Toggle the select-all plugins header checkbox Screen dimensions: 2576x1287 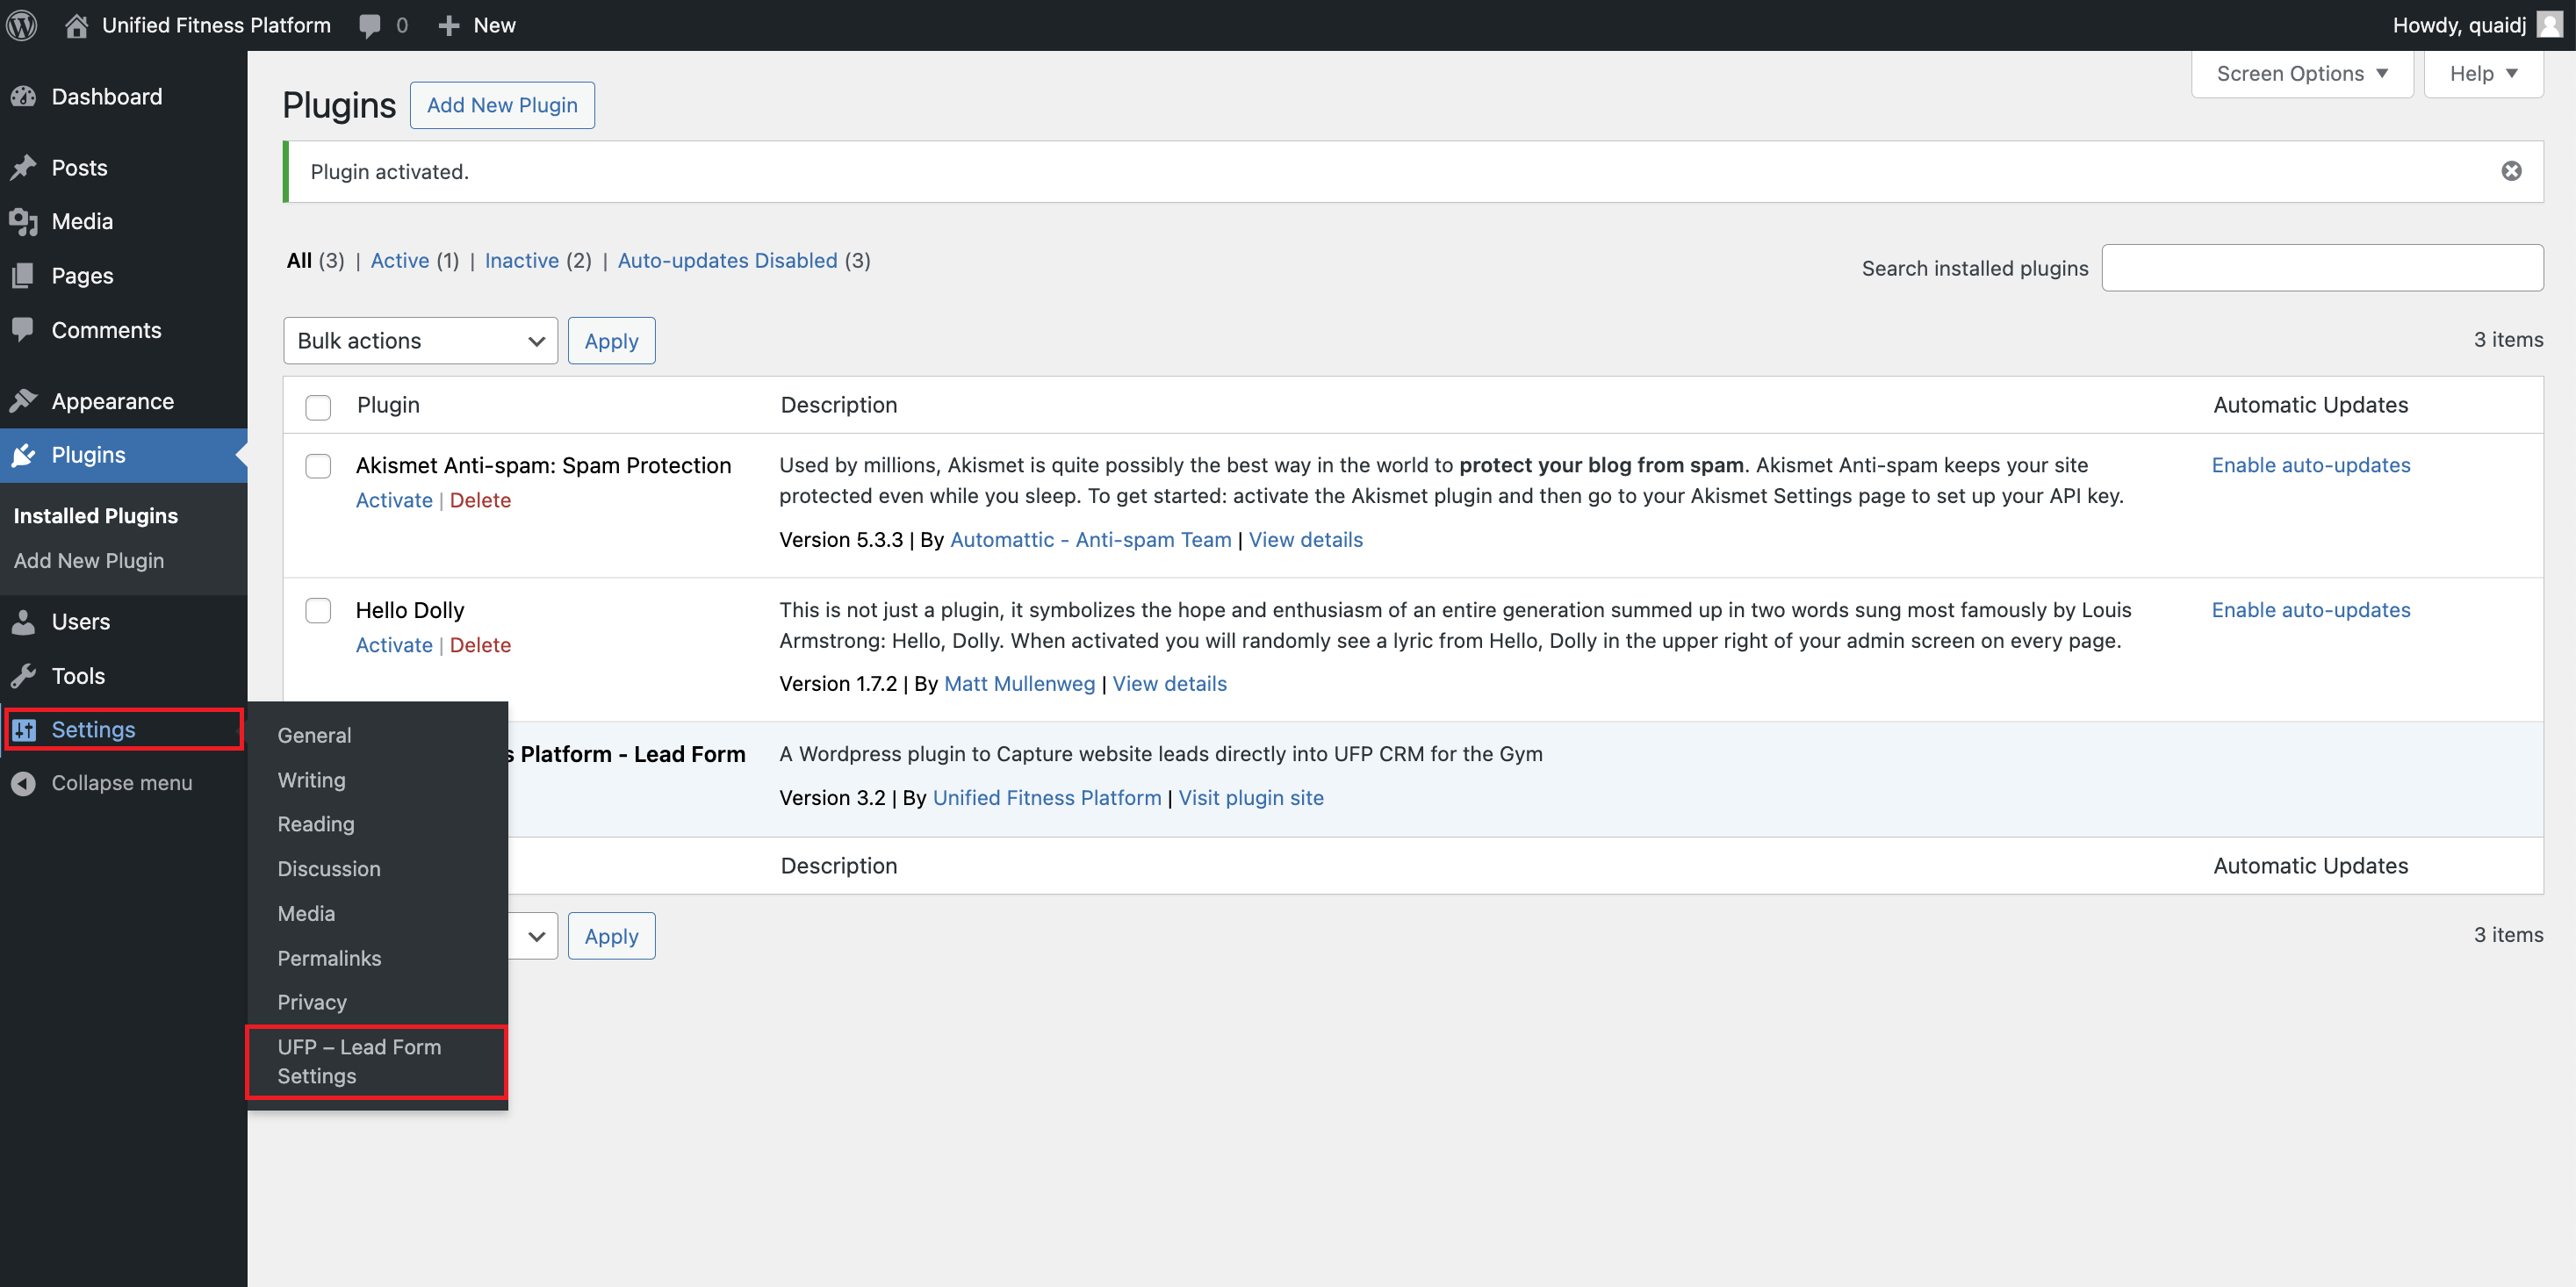[x=318, y=407]
